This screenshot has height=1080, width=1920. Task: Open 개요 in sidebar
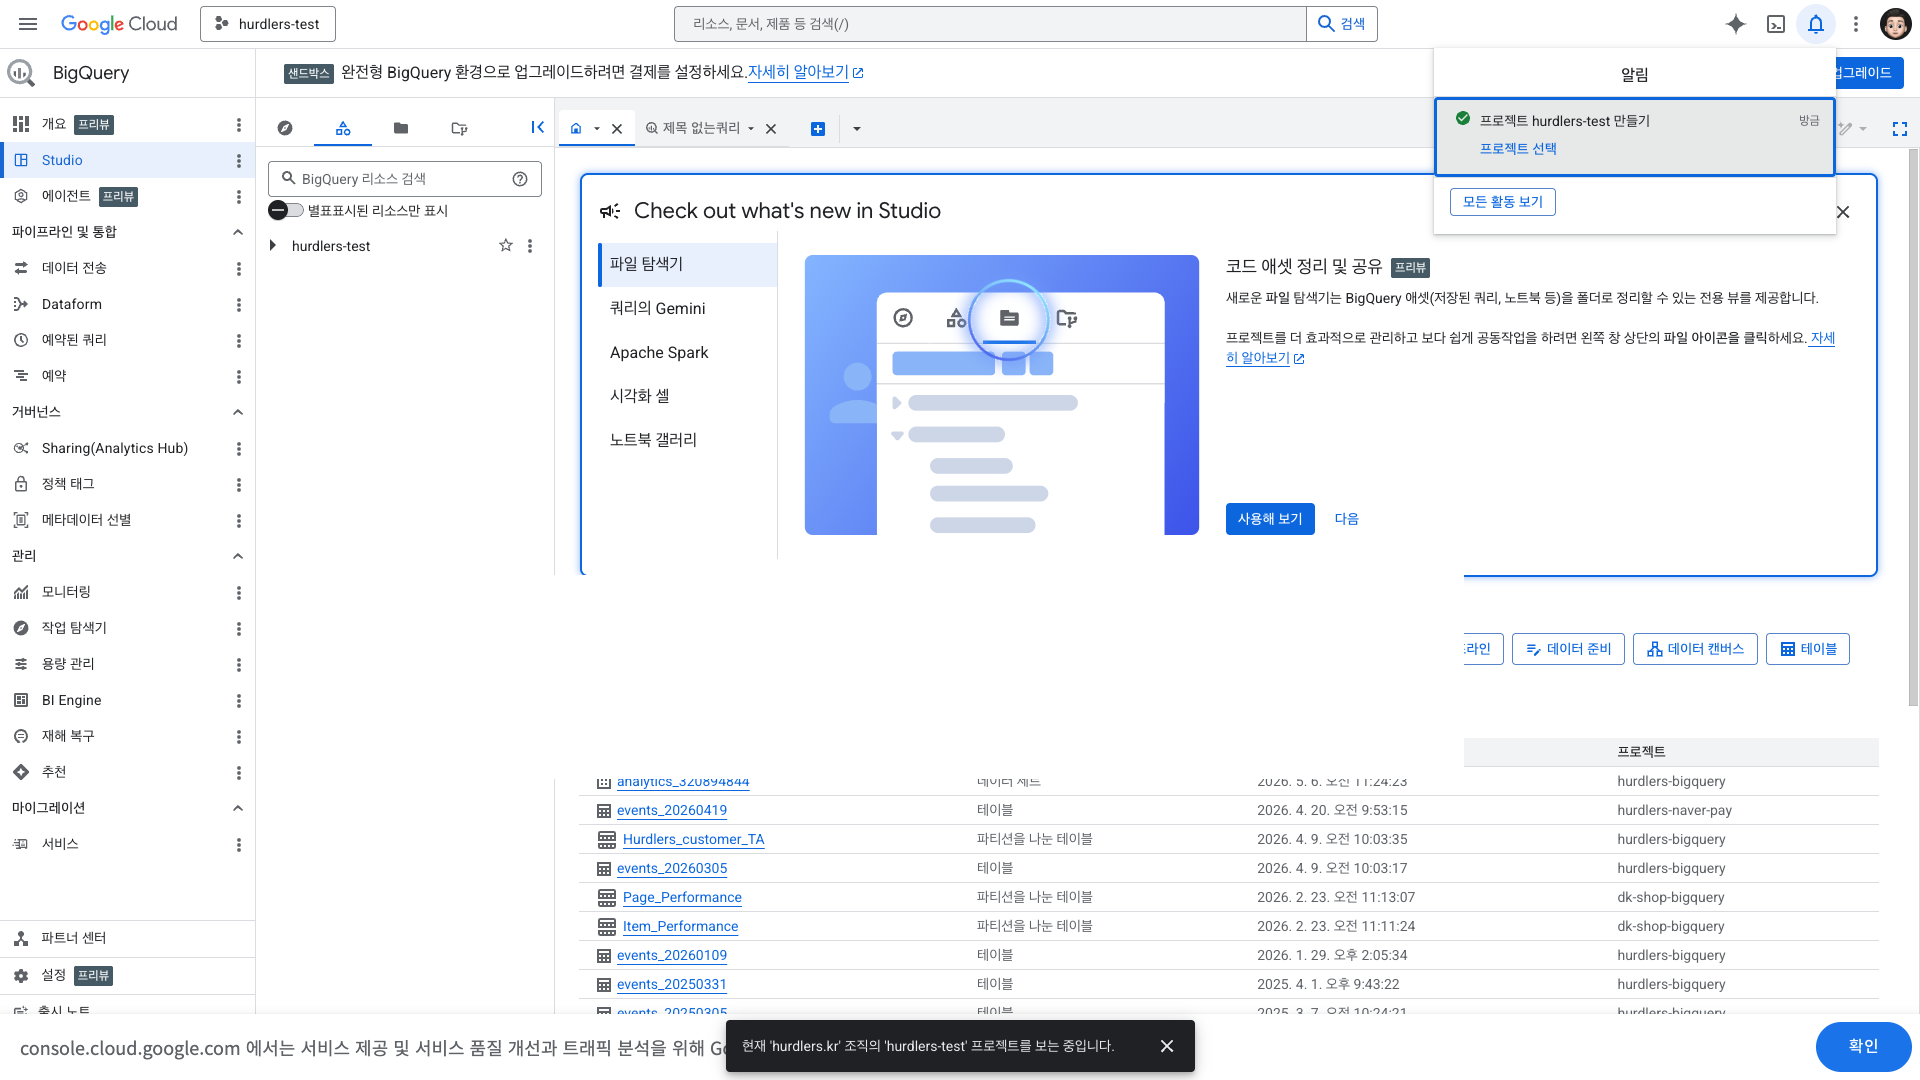[x=54, y=124]
